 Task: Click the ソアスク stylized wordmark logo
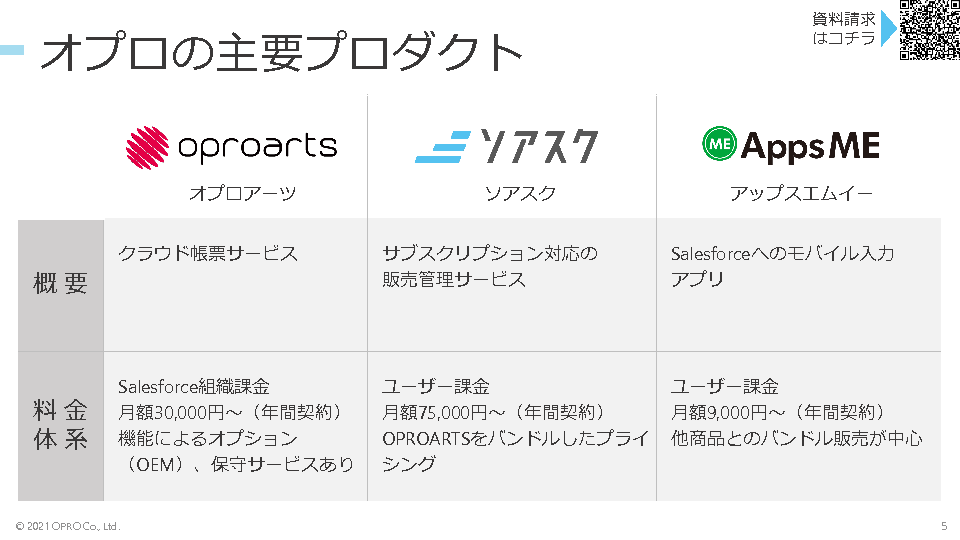coord(537,147)
